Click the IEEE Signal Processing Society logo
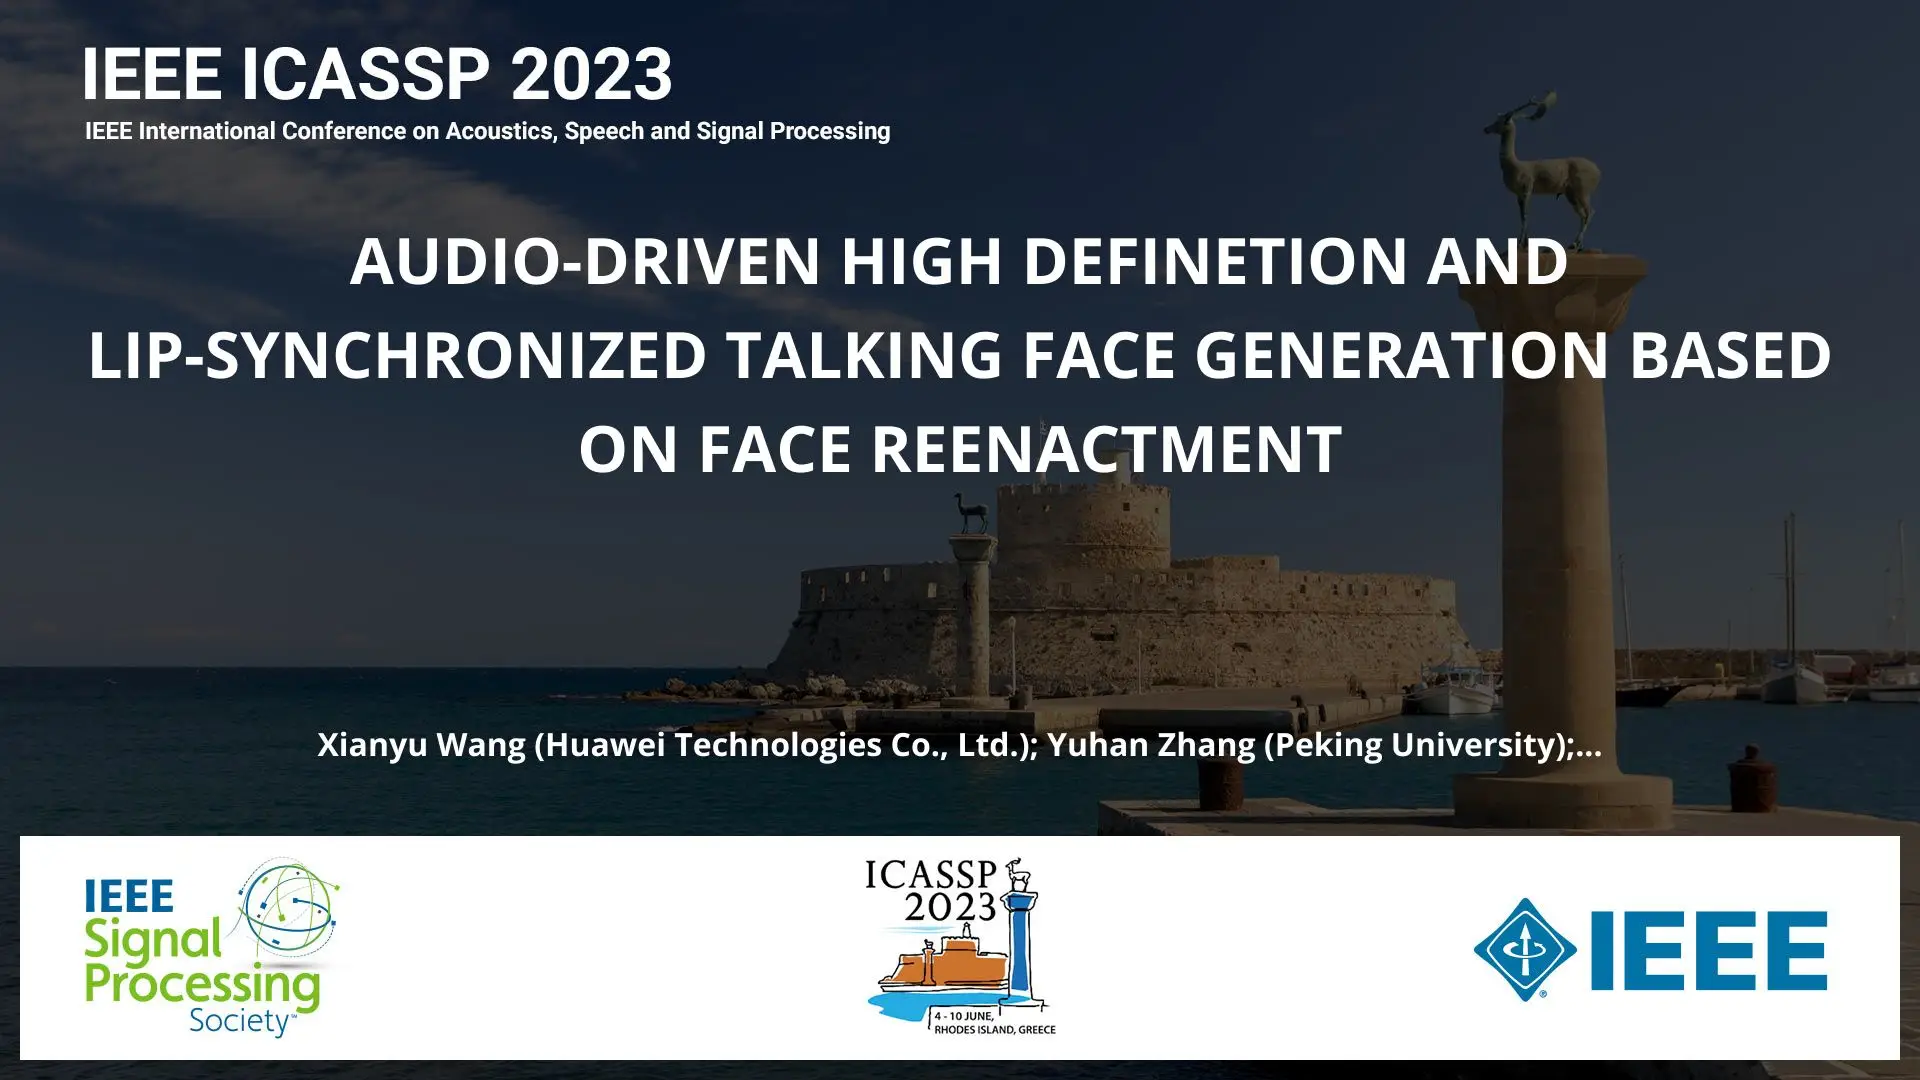1920x1080 pixels. 212,947
